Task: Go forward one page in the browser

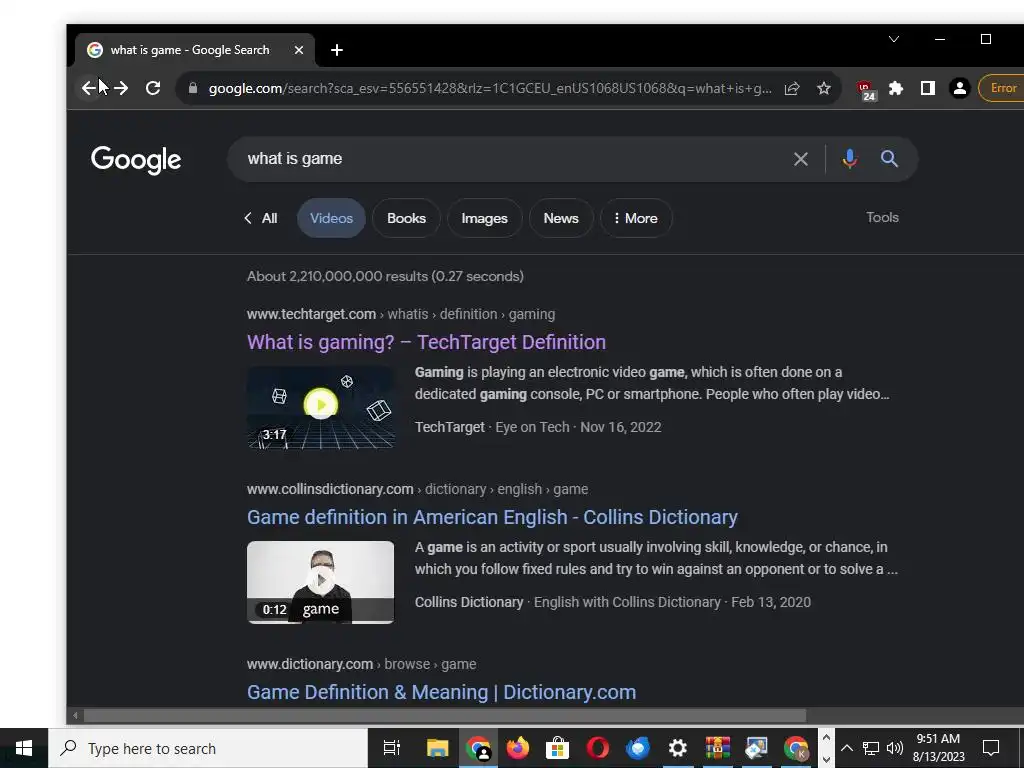Action: [121, 88]
